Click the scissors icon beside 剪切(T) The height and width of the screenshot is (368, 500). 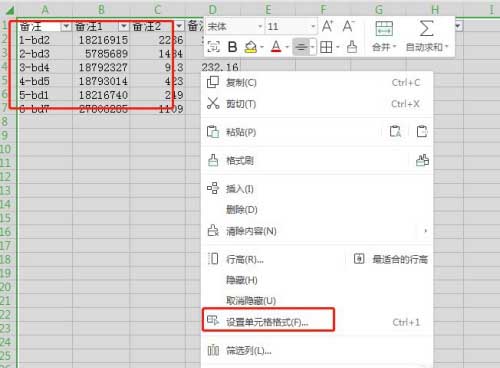click(x=213, y=103)
